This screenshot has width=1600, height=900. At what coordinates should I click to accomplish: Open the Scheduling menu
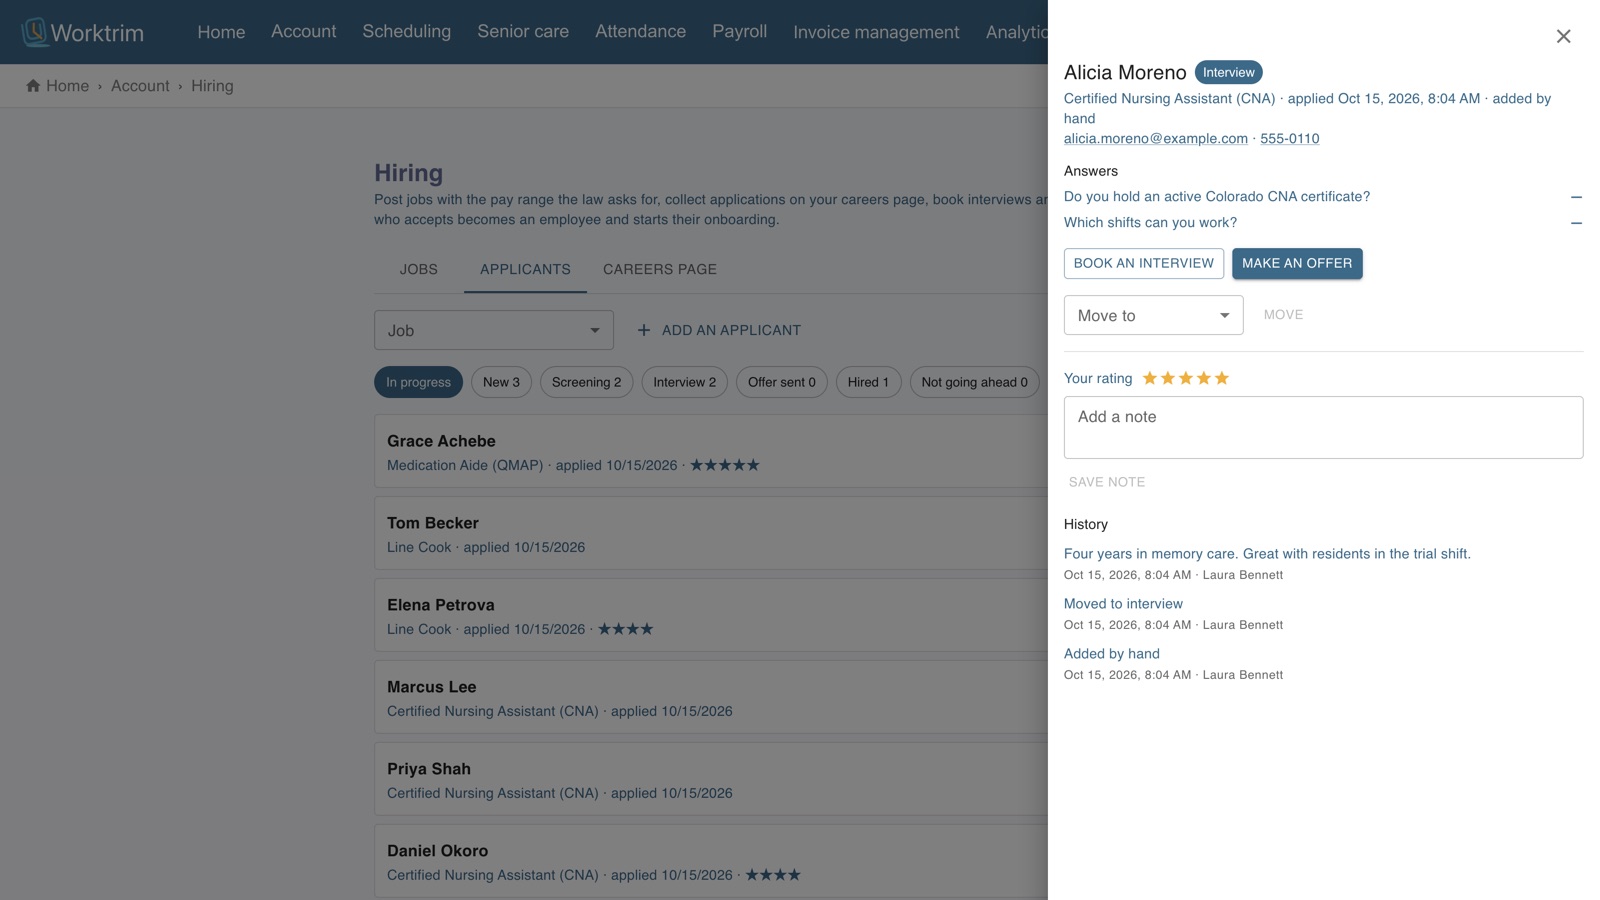click(406, 32)
